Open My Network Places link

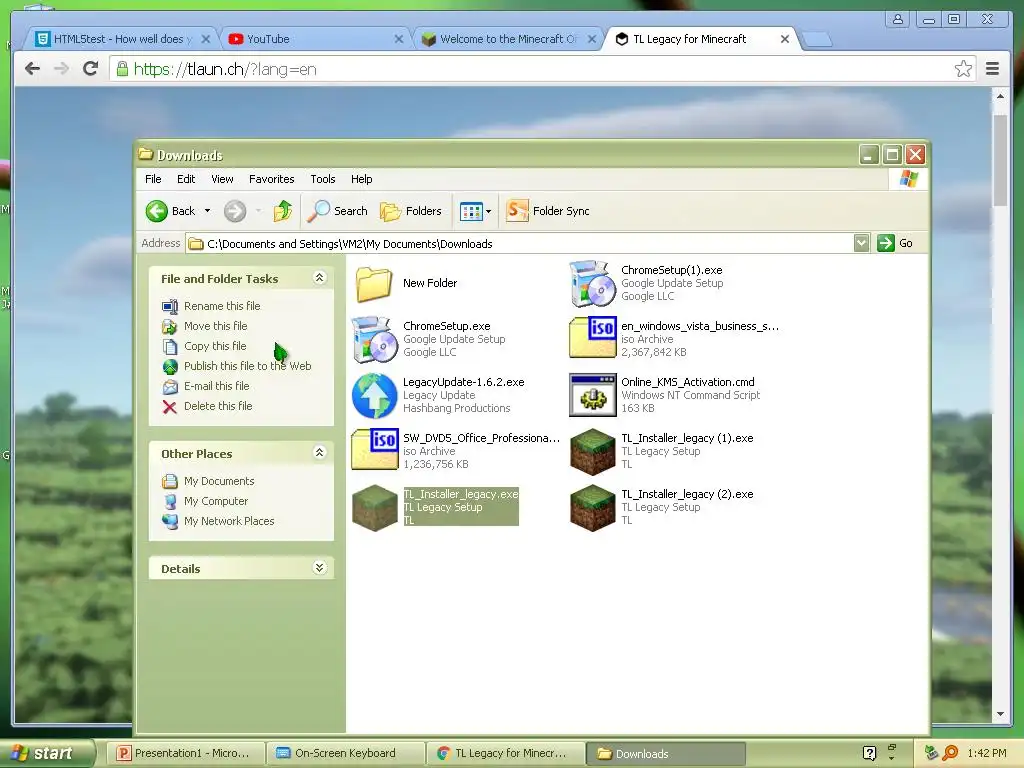[229, 521]
